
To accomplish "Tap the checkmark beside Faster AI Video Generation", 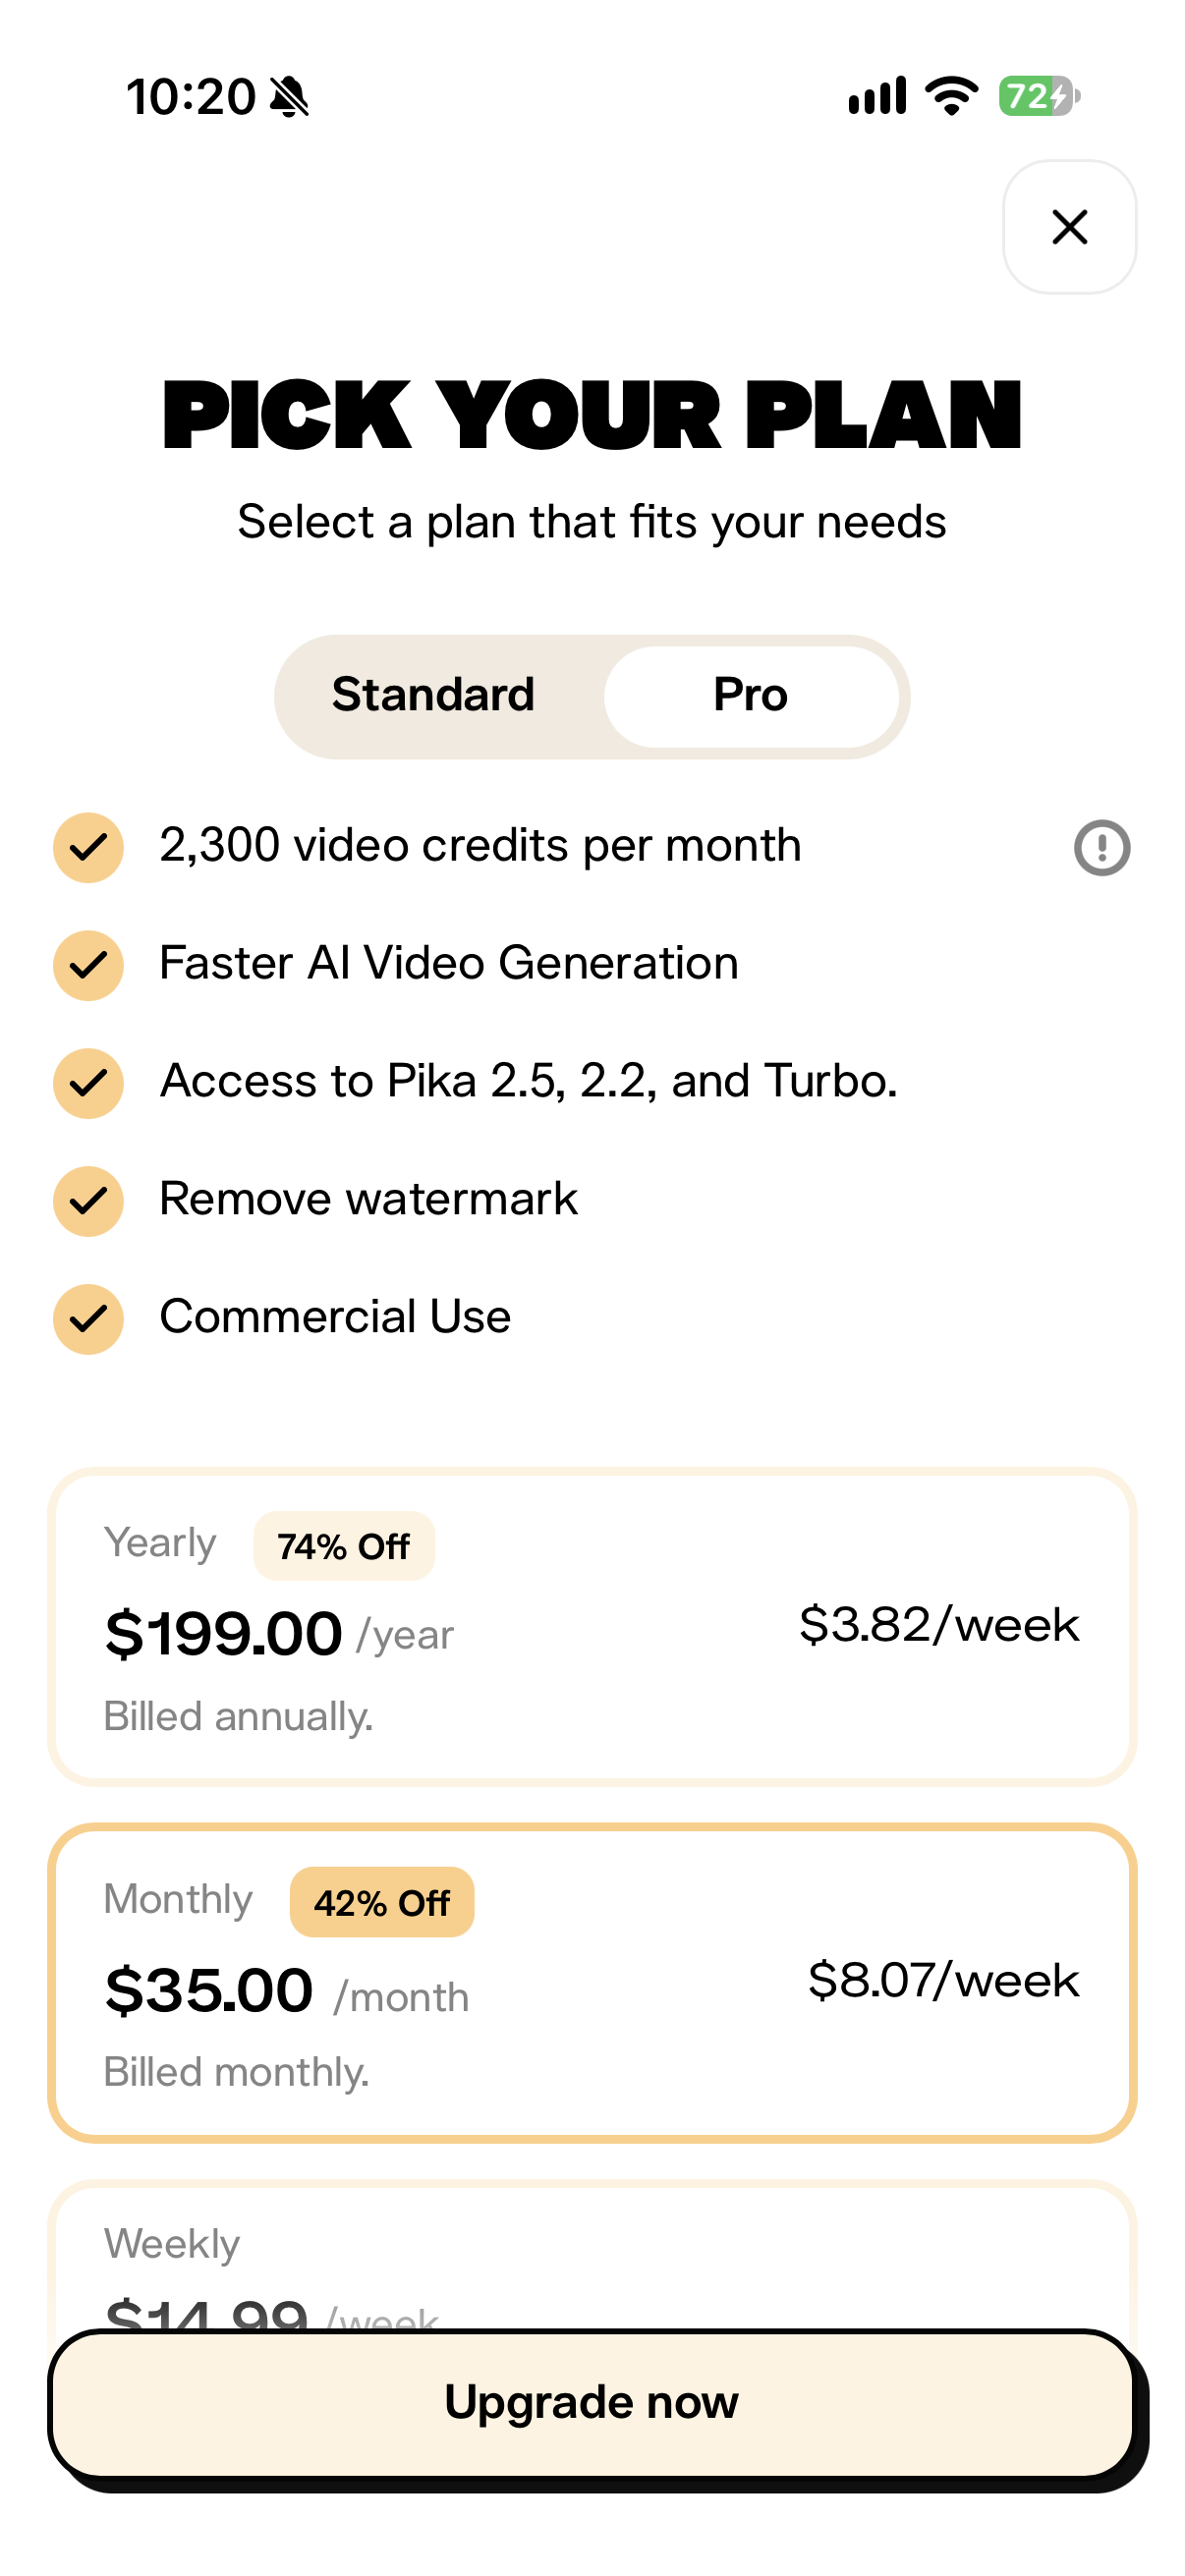I will [x=88, y=965].
